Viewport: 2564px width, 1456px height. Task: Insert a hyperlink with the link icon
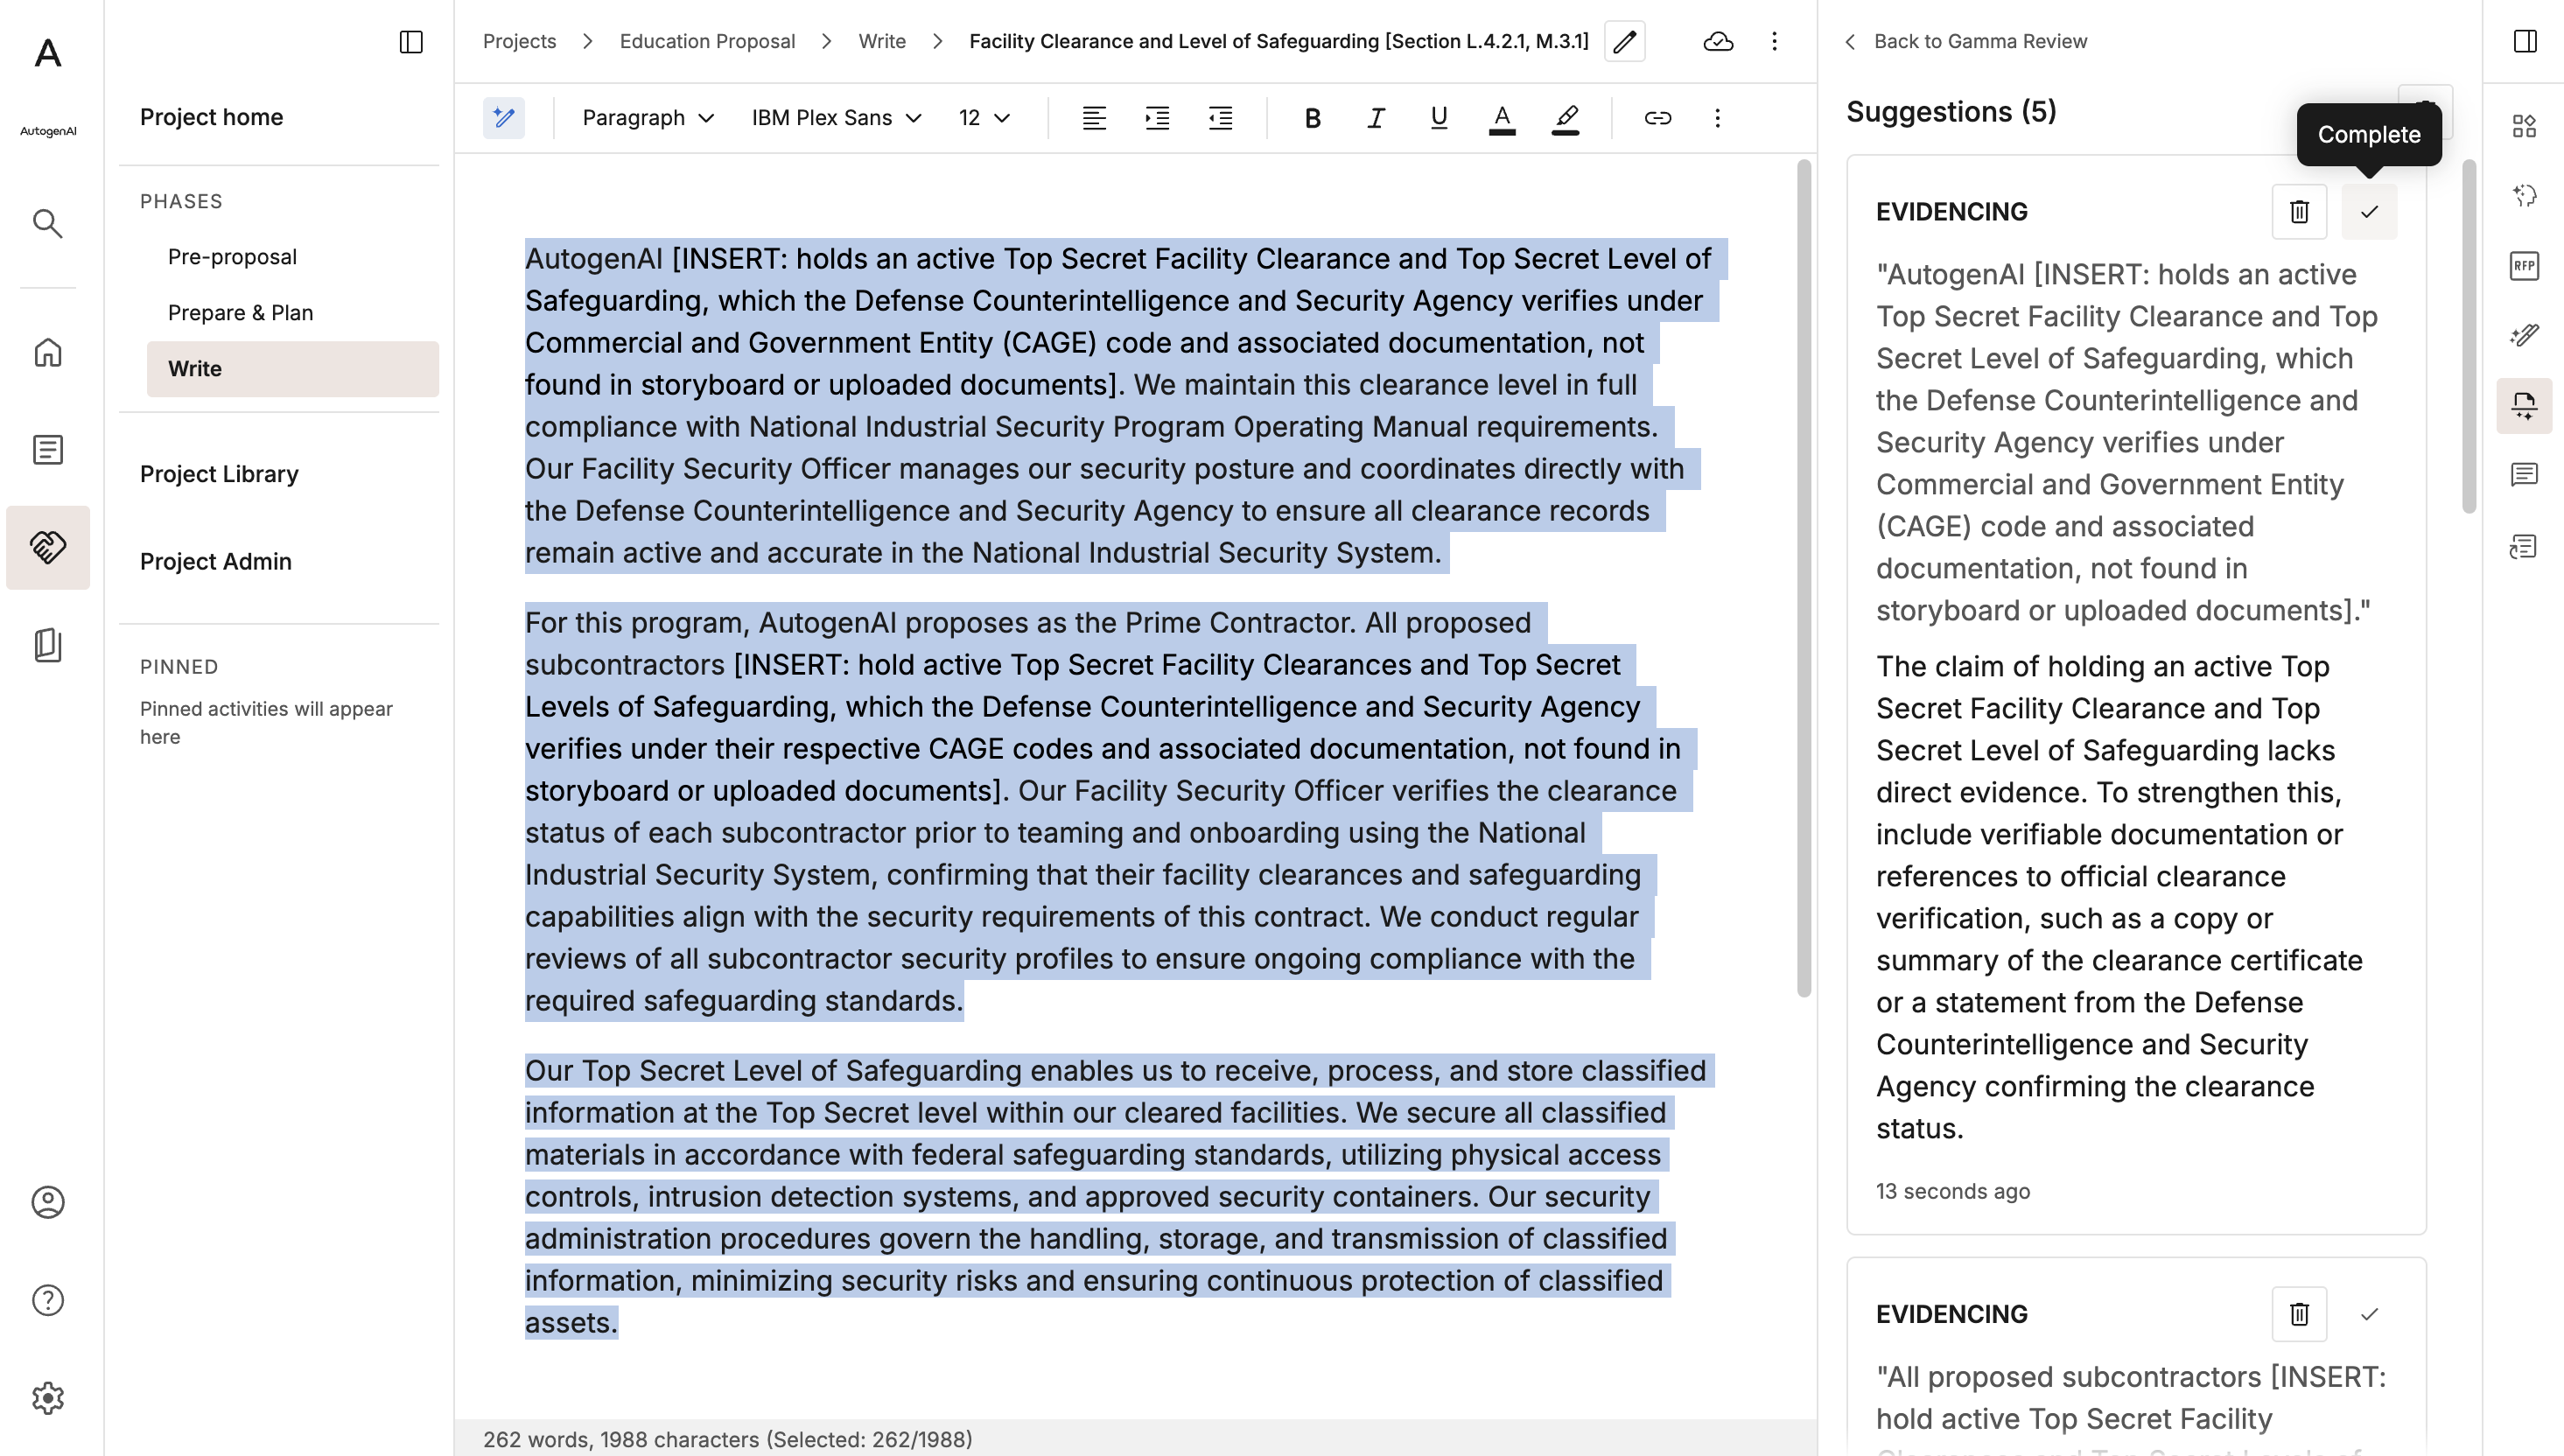click(1658, 118)
